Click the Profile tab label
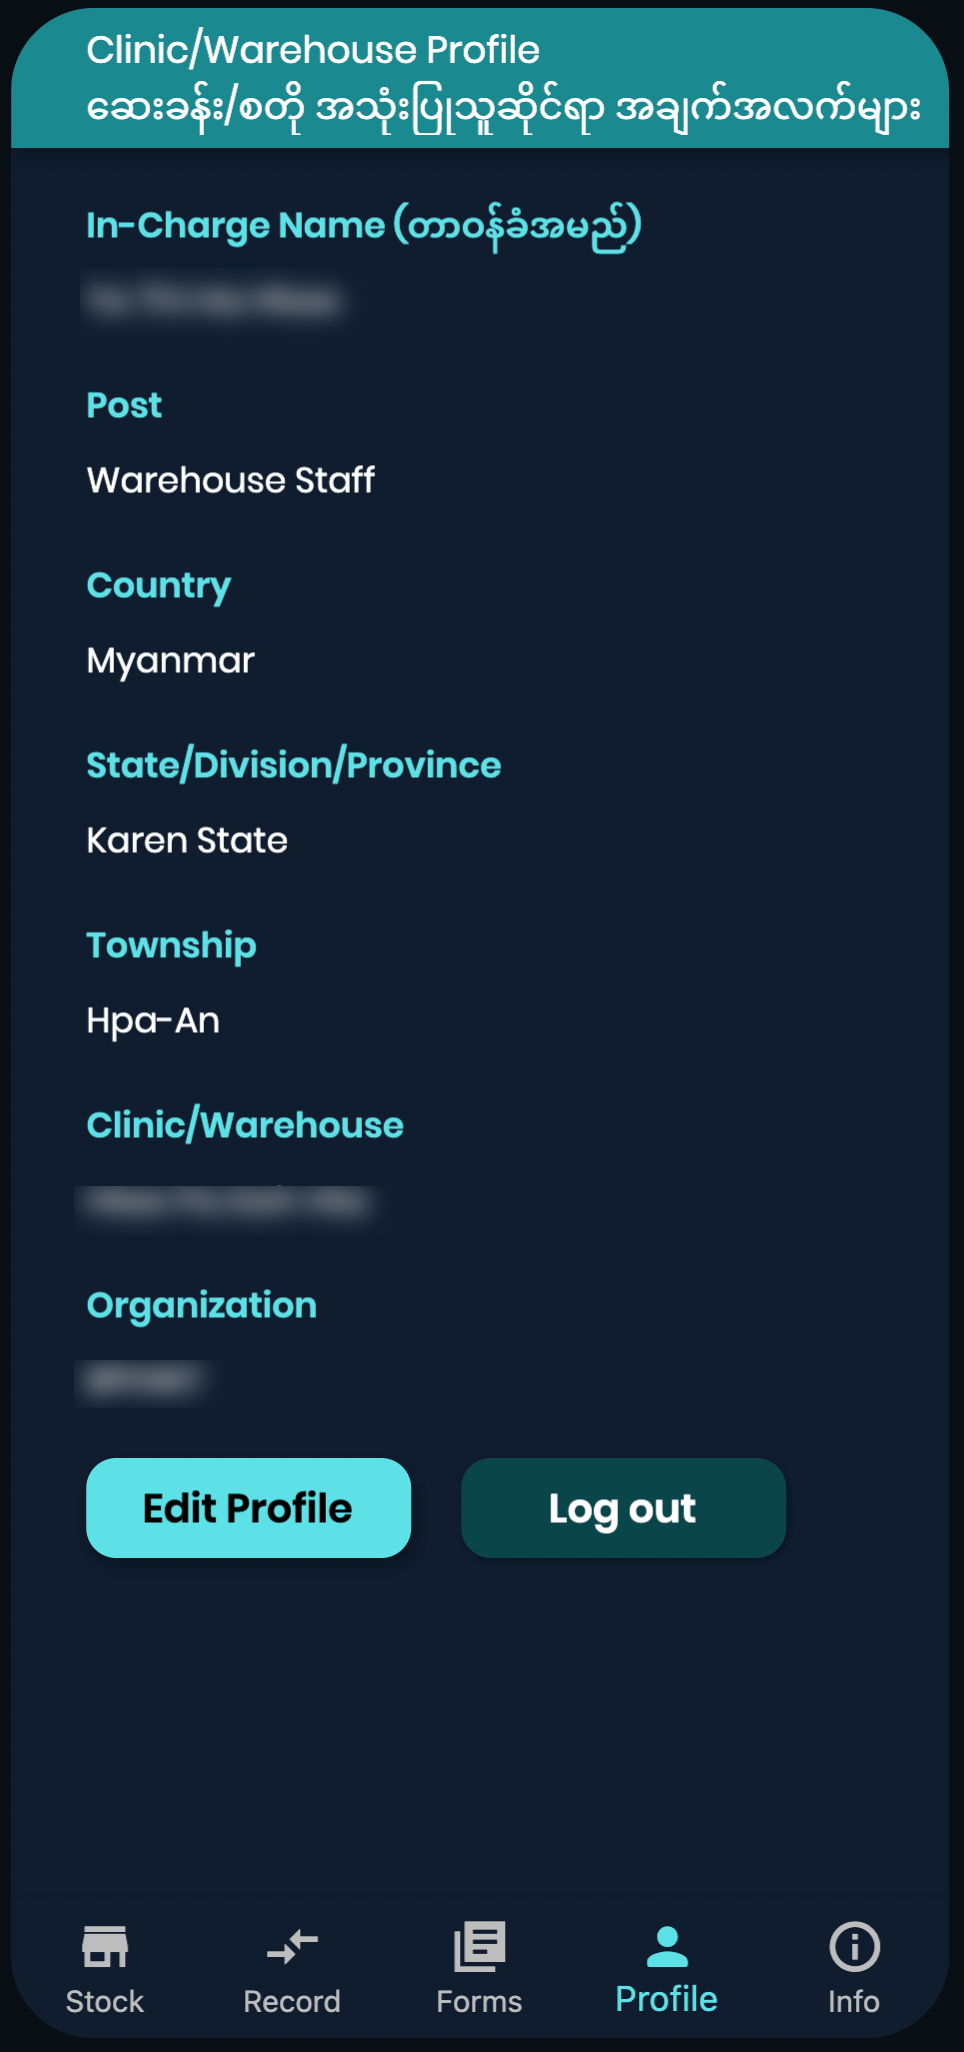 tap(667, 1999)
